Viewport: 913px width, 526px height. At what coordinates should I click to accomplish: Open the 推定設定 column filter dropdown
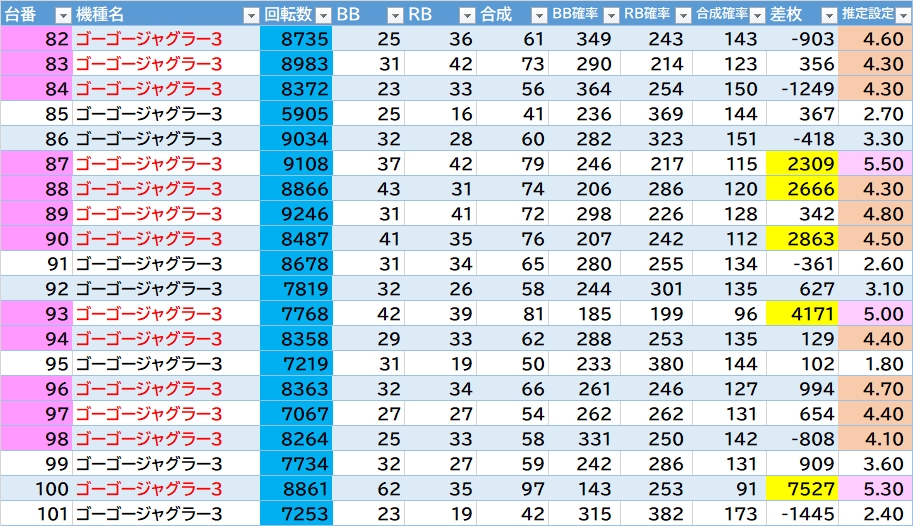(x=903, y=16)
